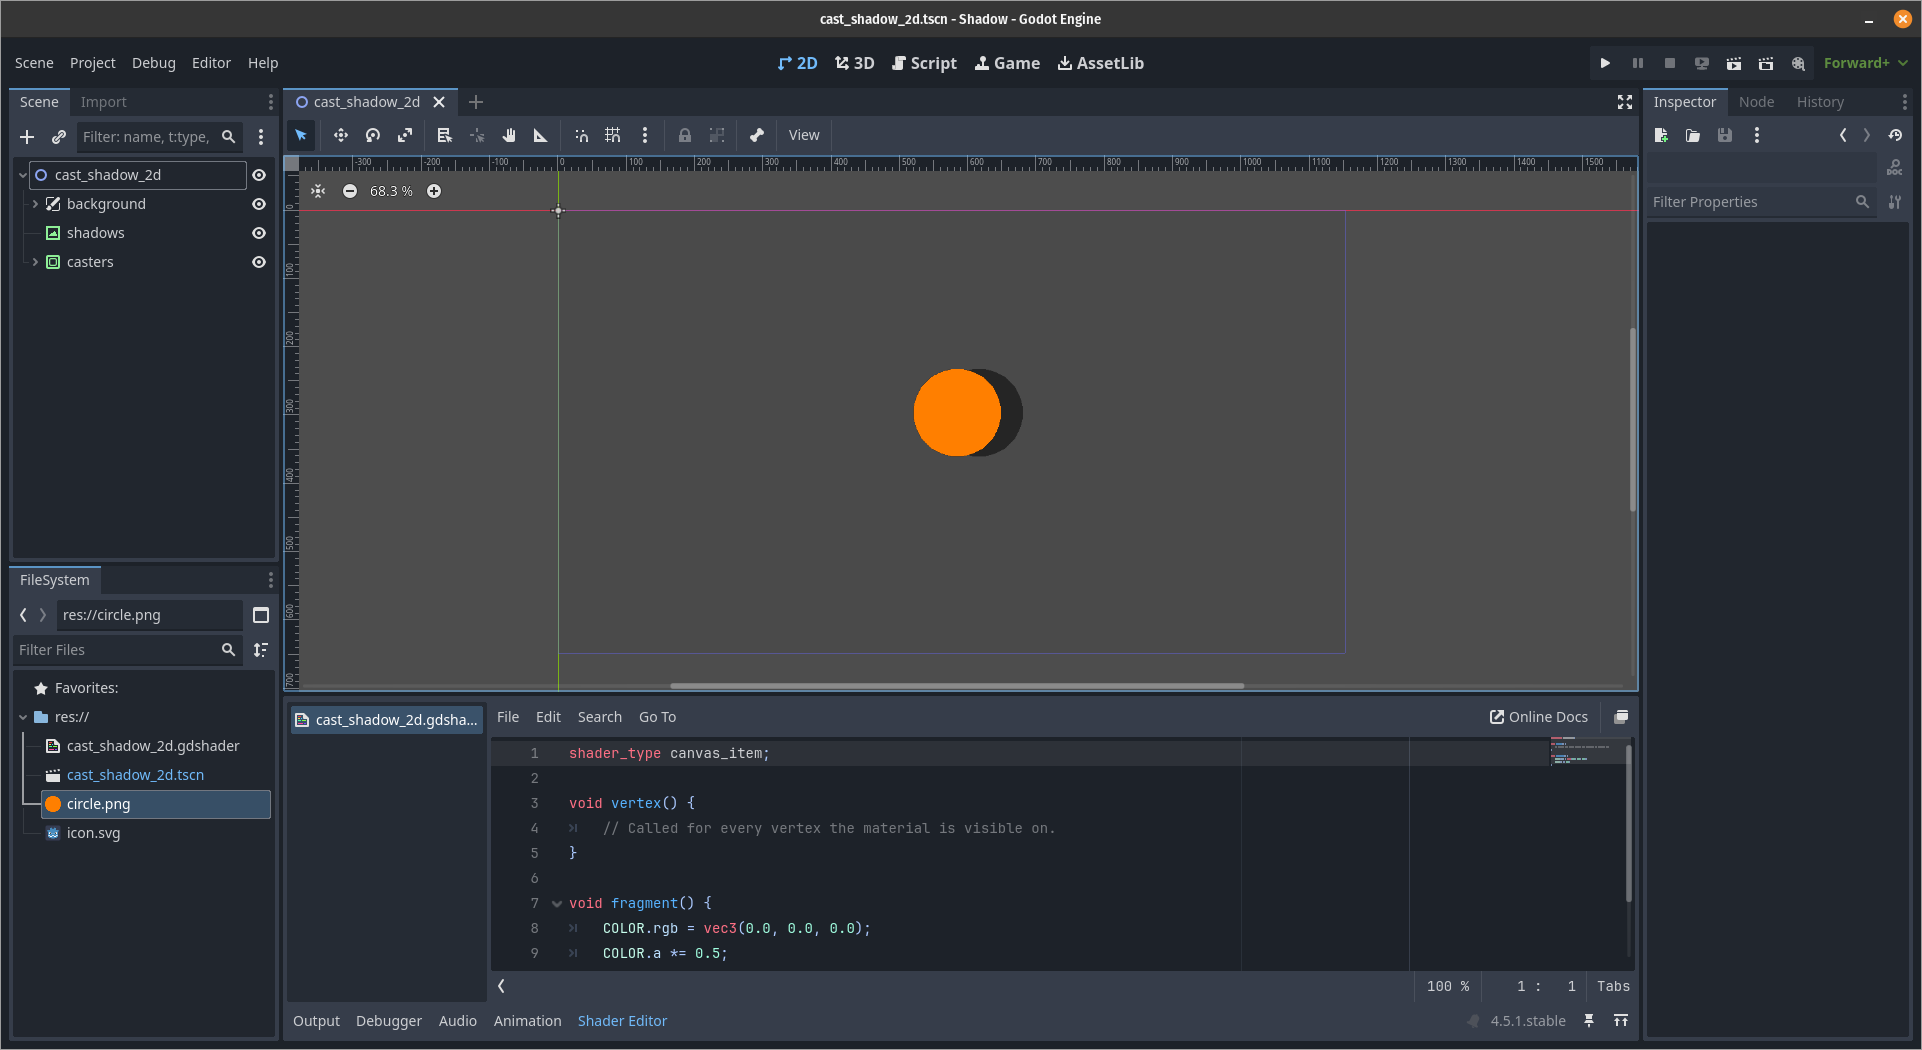Select the Pan Mode hand tool
Viewport: 1922px width, 1050px height.
(509, 135)
